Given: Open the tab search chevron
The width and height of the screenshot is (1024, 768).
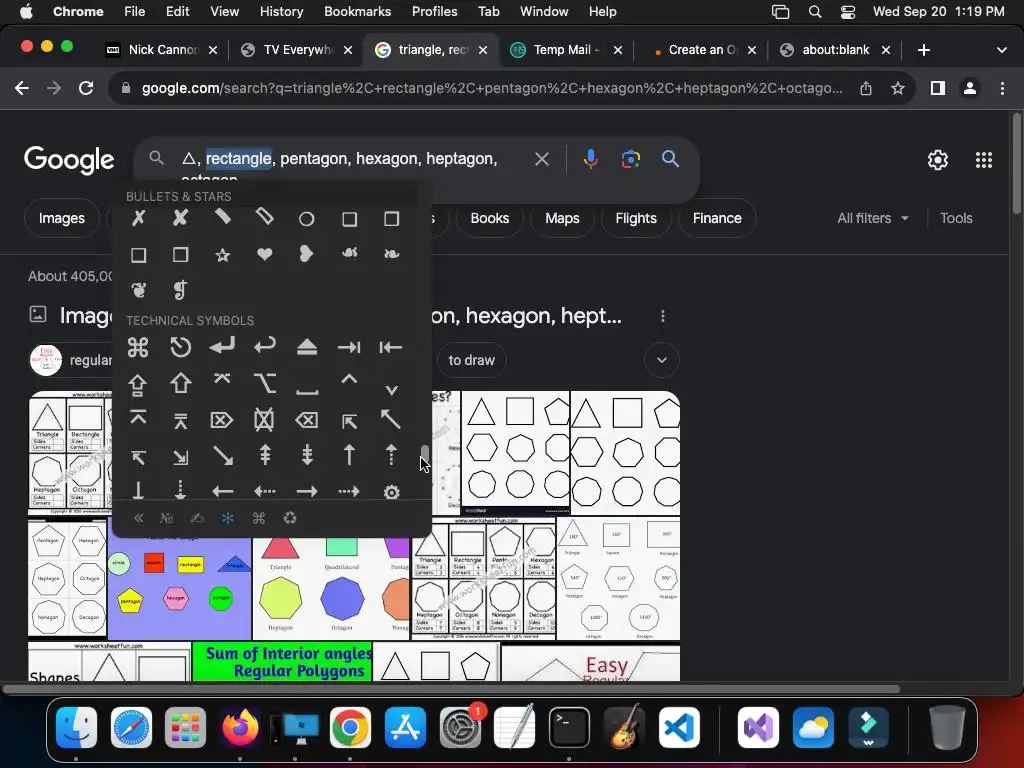Looking at the screenshot, I should 1001,50.
